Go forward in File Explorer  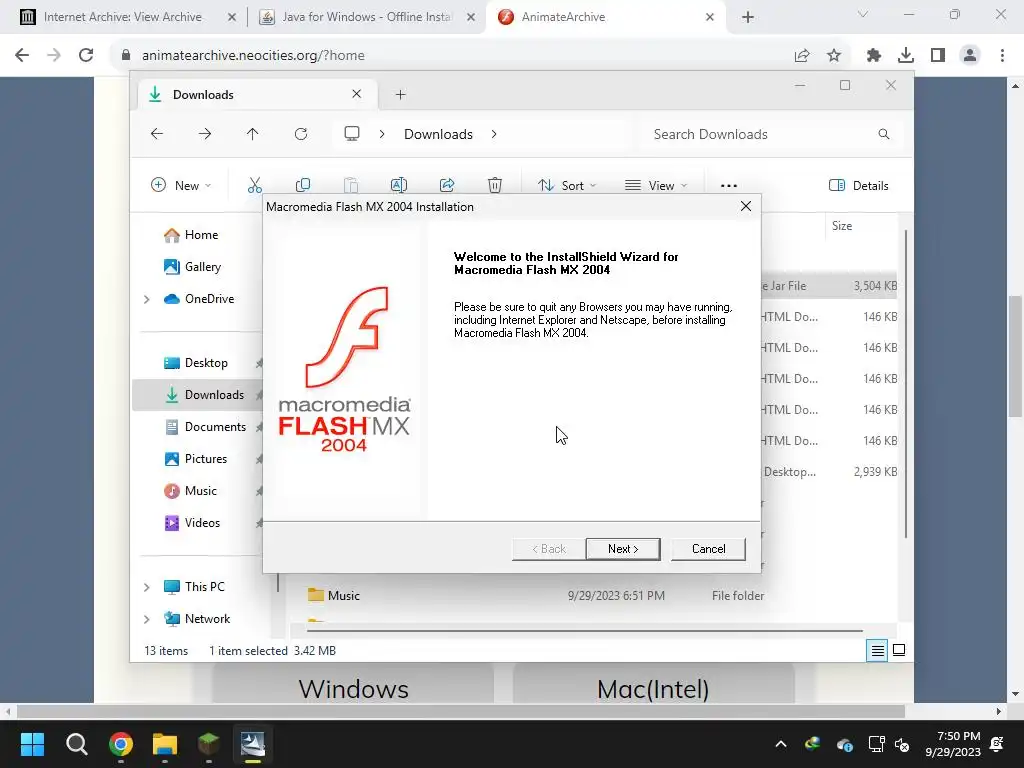tap(205, 134)
